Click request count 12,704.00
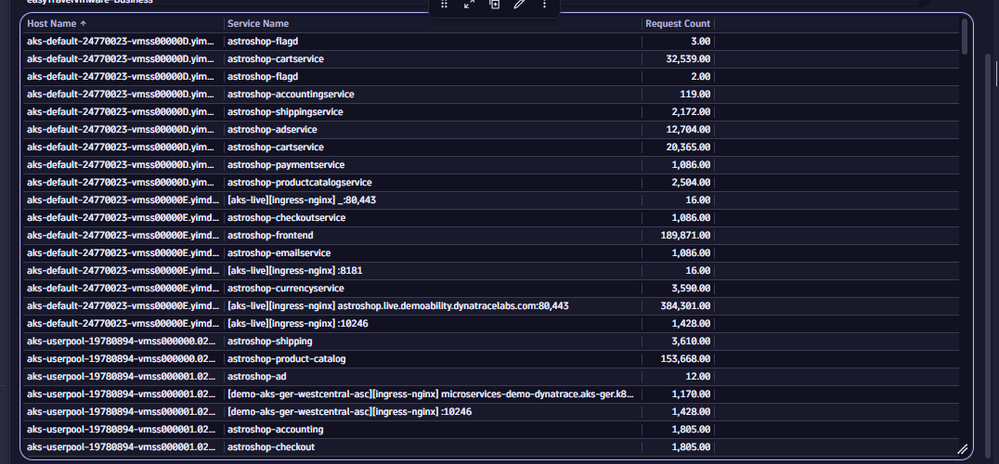Viewport: 999px width, 464px height. point(688,129)
